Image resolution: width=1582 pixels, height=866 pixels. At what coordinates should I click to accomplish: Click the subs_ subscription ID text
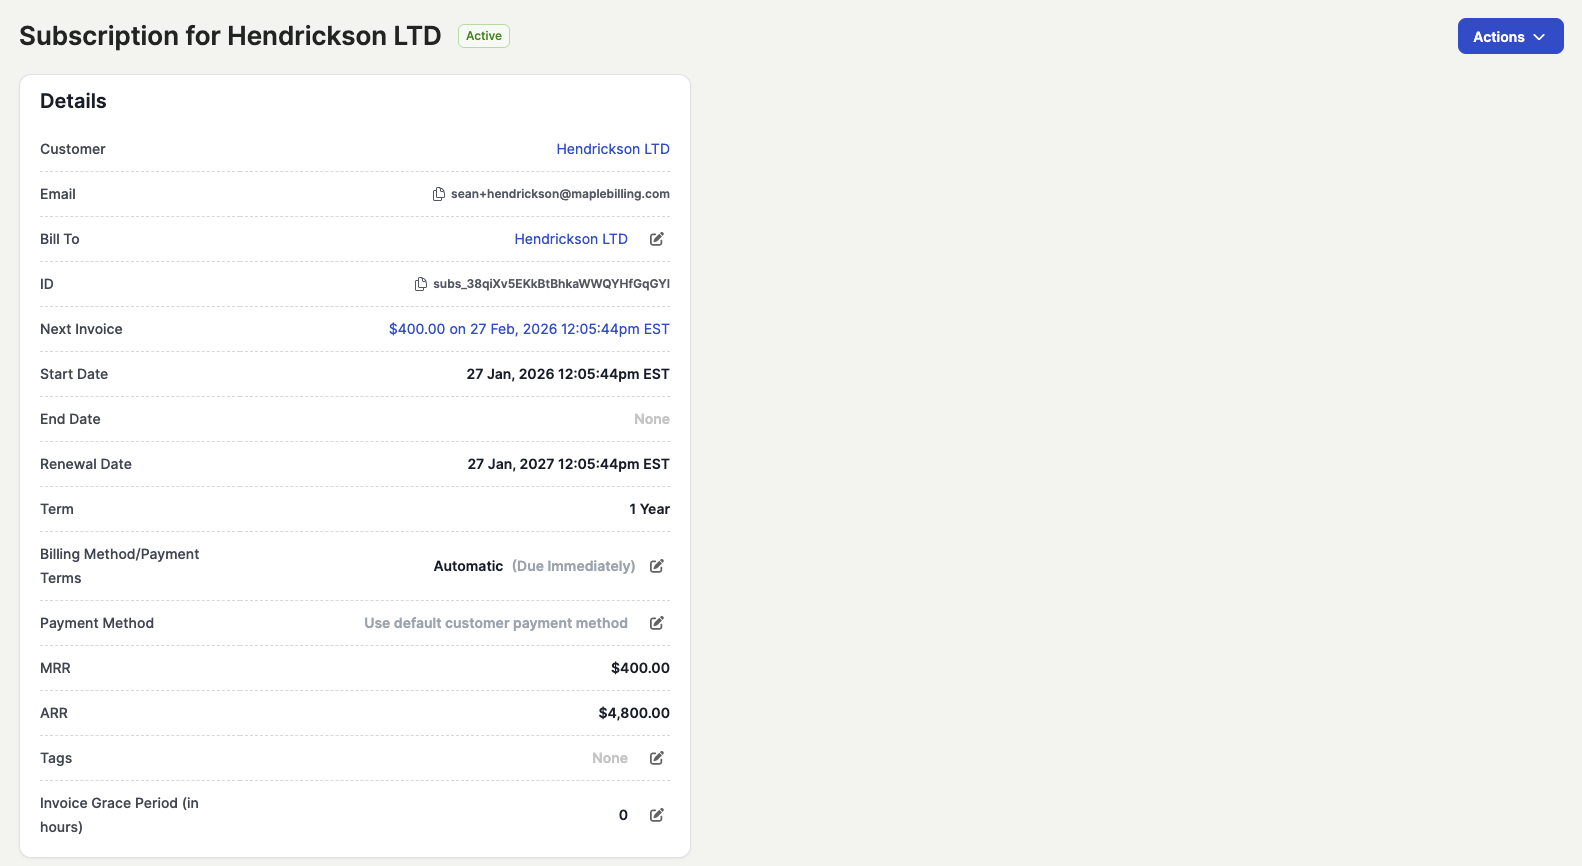551,284
